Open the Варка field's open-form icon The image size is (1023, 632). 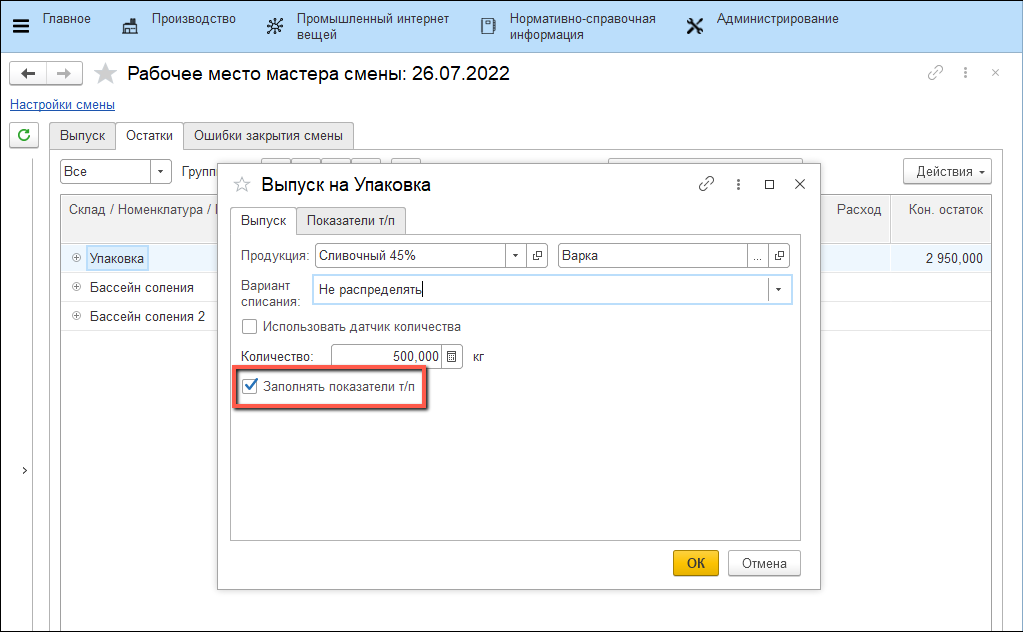tap(780, 256)
